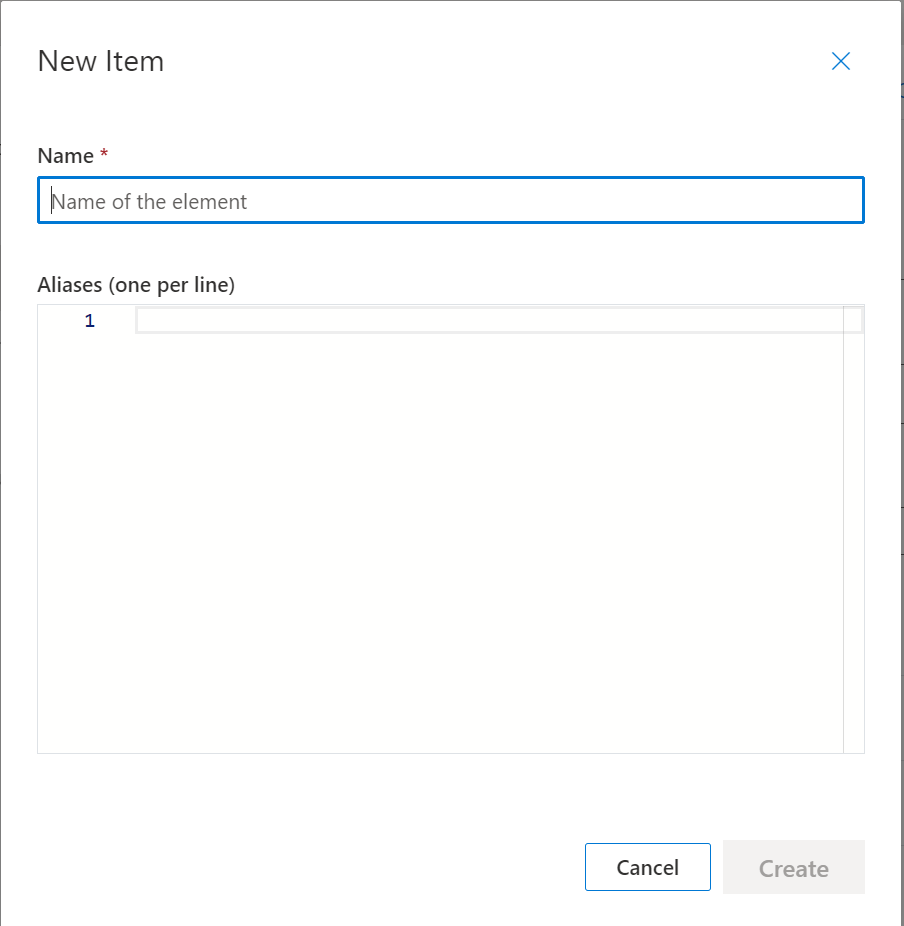Viewport: 904px width, 926px height.
Task: Click the "Name" field label
Action: click(66, 156)
